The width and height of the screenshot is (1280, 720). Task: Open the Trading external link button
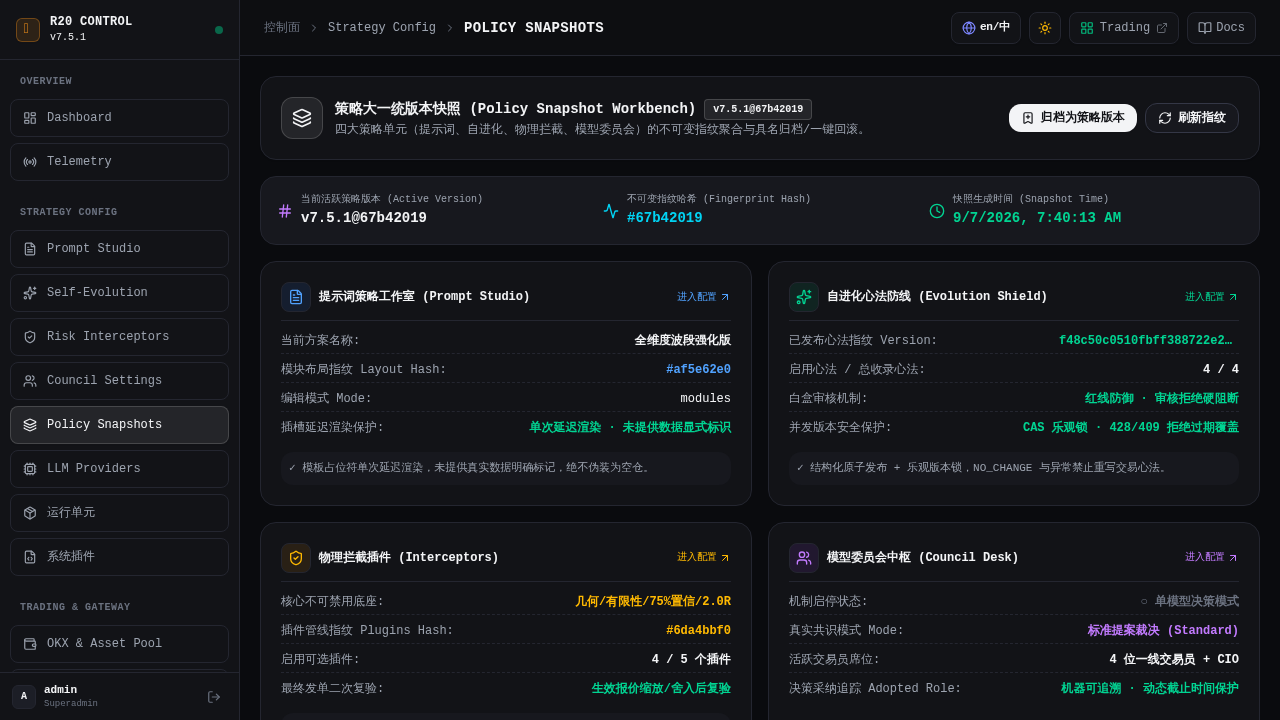[x=1124, y=28]
